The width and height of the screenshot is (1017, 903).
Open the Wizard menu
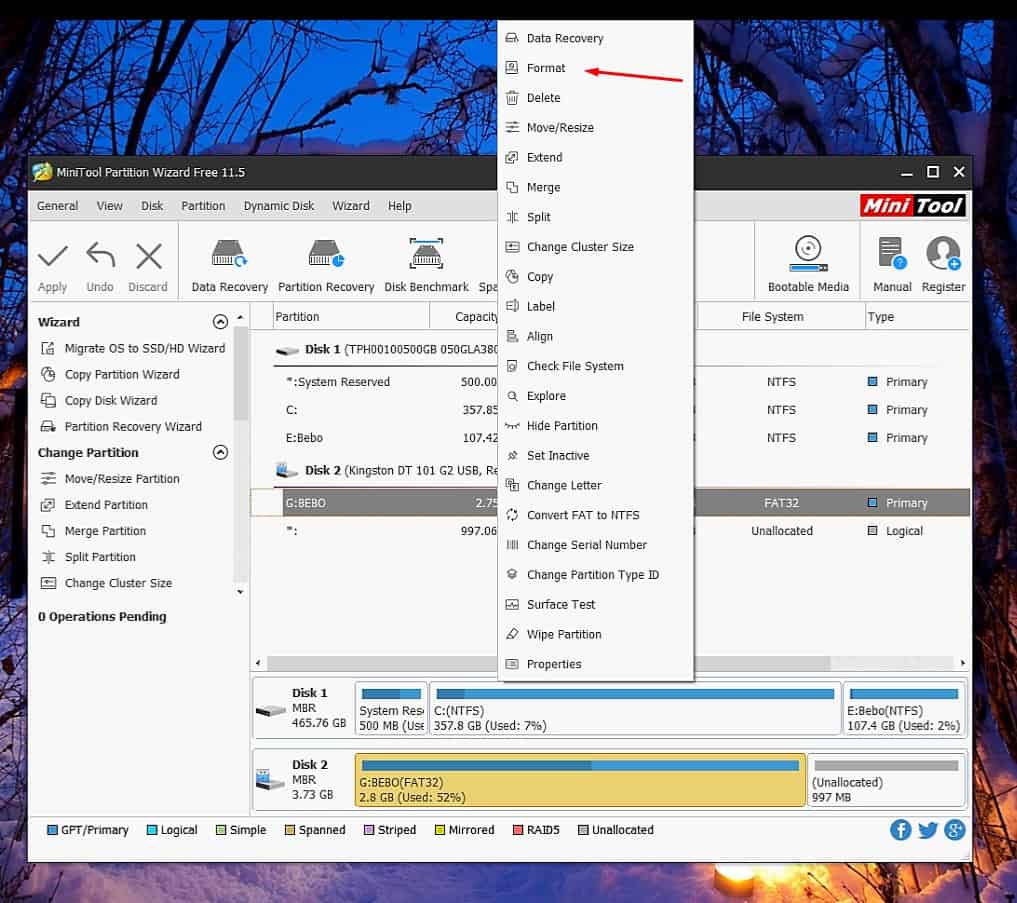click(x=351, y=206)
